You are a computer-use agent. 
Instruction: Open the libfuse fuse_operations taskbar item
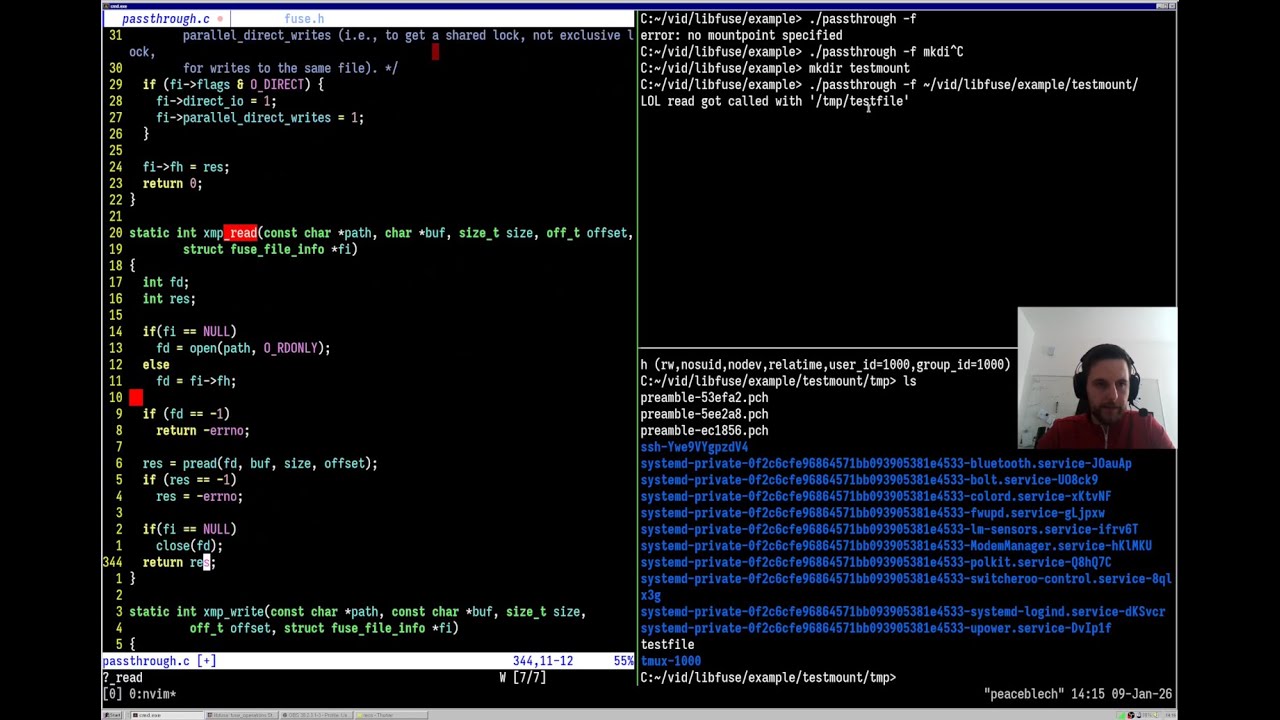[x=241, y=715]
